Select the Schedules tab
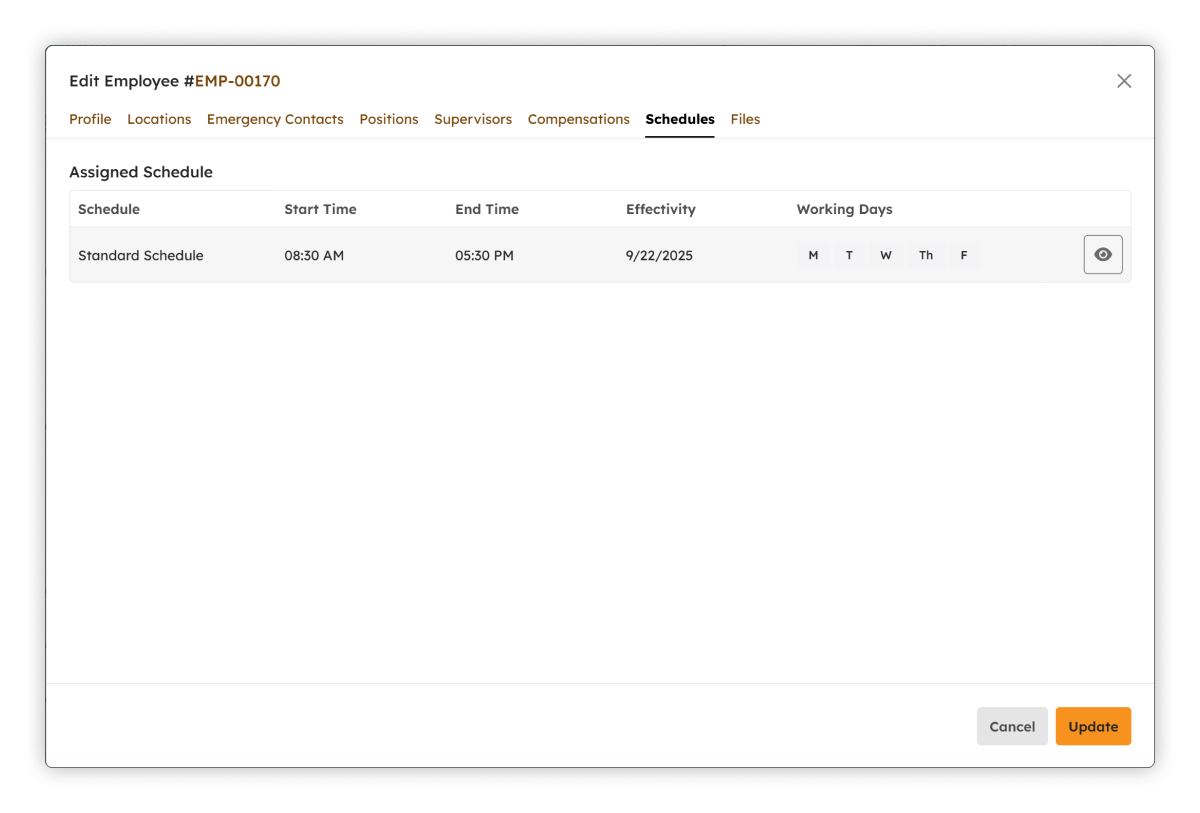 tap(680, 119)
